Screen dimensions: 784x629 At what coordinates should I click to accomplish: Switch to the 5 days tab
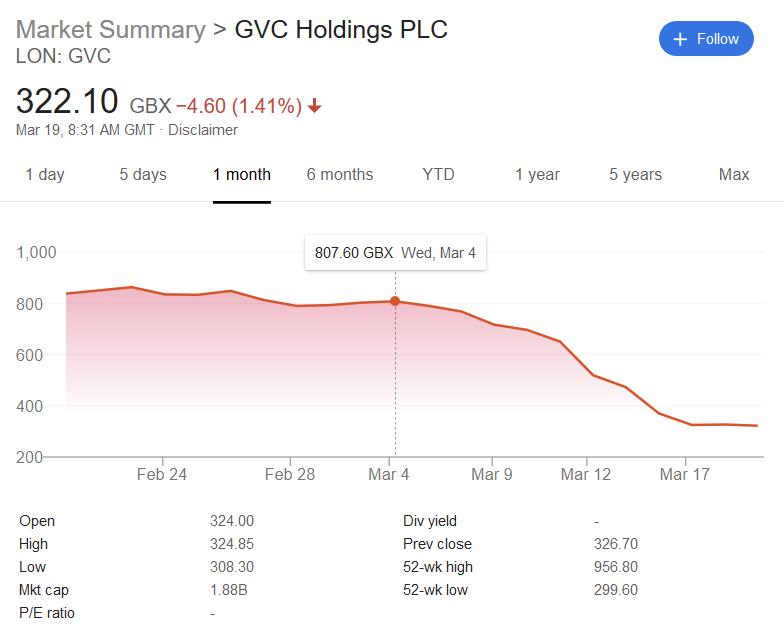[143, 174]
